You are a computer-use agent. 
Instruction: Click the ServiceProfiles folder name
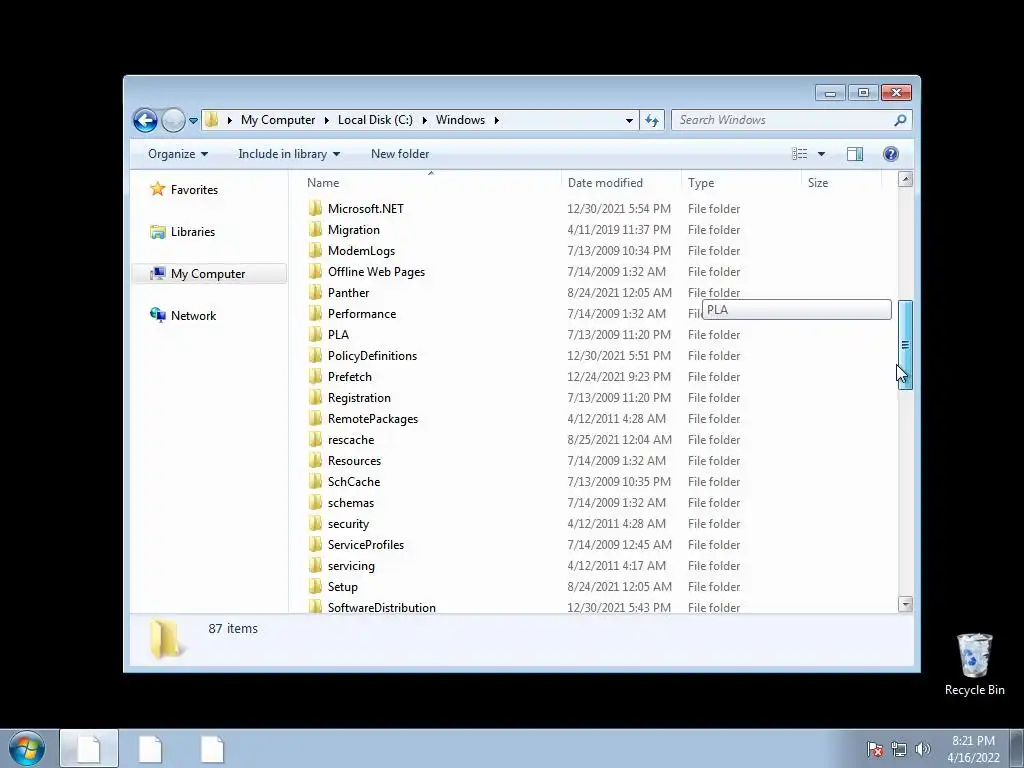366,545
